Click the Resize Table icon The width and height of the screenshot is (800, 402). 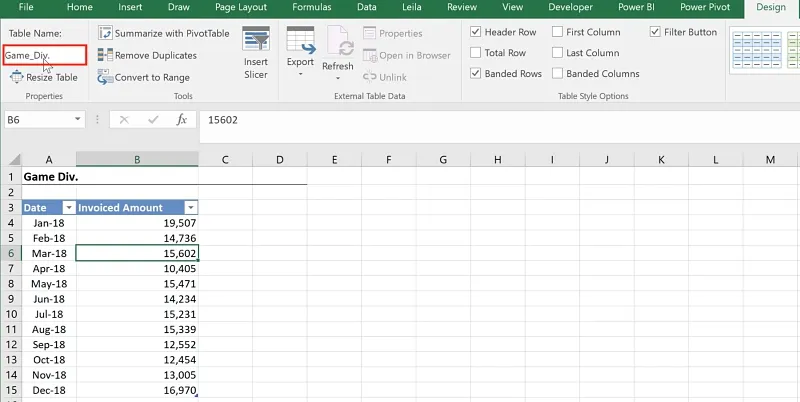point(15,77)
